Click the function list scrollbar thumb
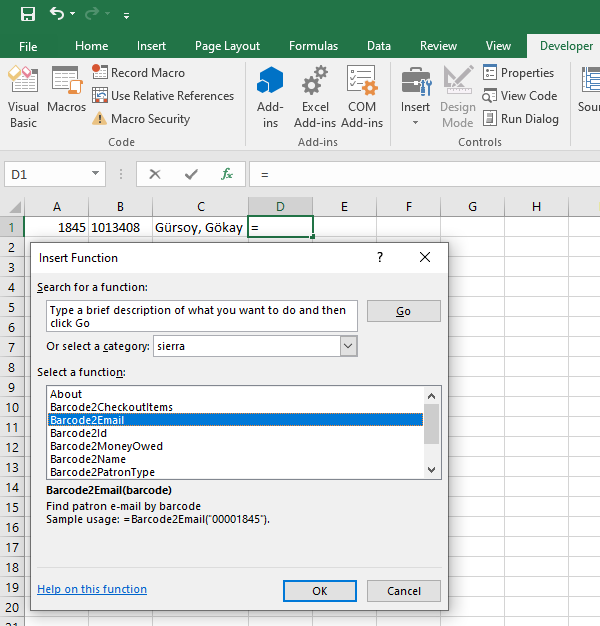Image resolution: width=600 pixels, height=626 pixels. point(431,424)
